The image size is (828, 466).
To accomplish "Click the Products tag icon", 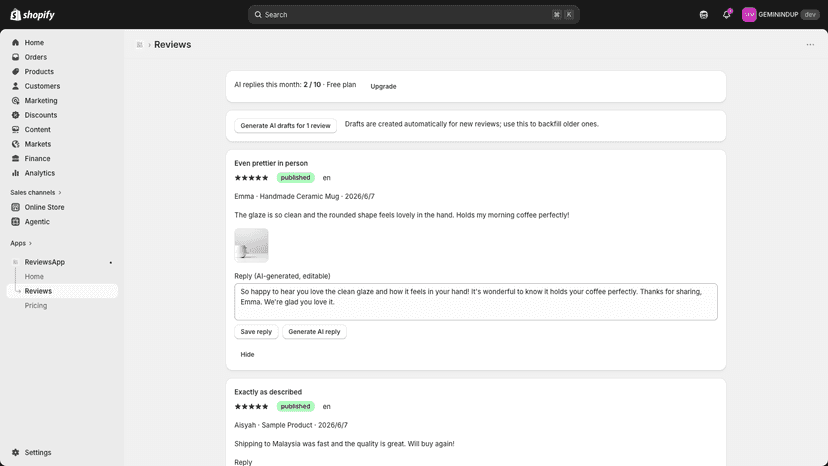I will [x=15, y=71].
